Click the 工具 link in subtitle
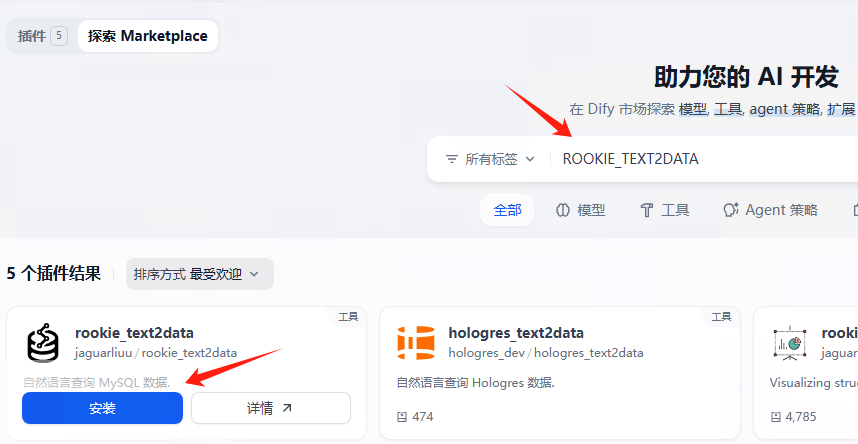The height and width of the screenshot is (444, 858). tap(728, 109)
